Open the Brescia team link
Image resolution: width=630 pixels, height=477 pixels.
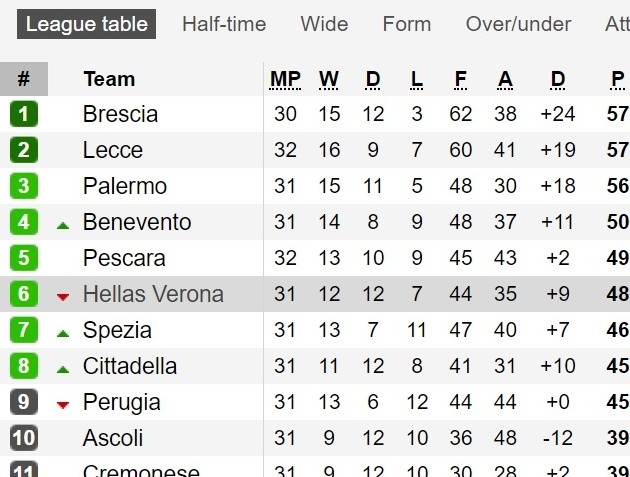[120, 114]
